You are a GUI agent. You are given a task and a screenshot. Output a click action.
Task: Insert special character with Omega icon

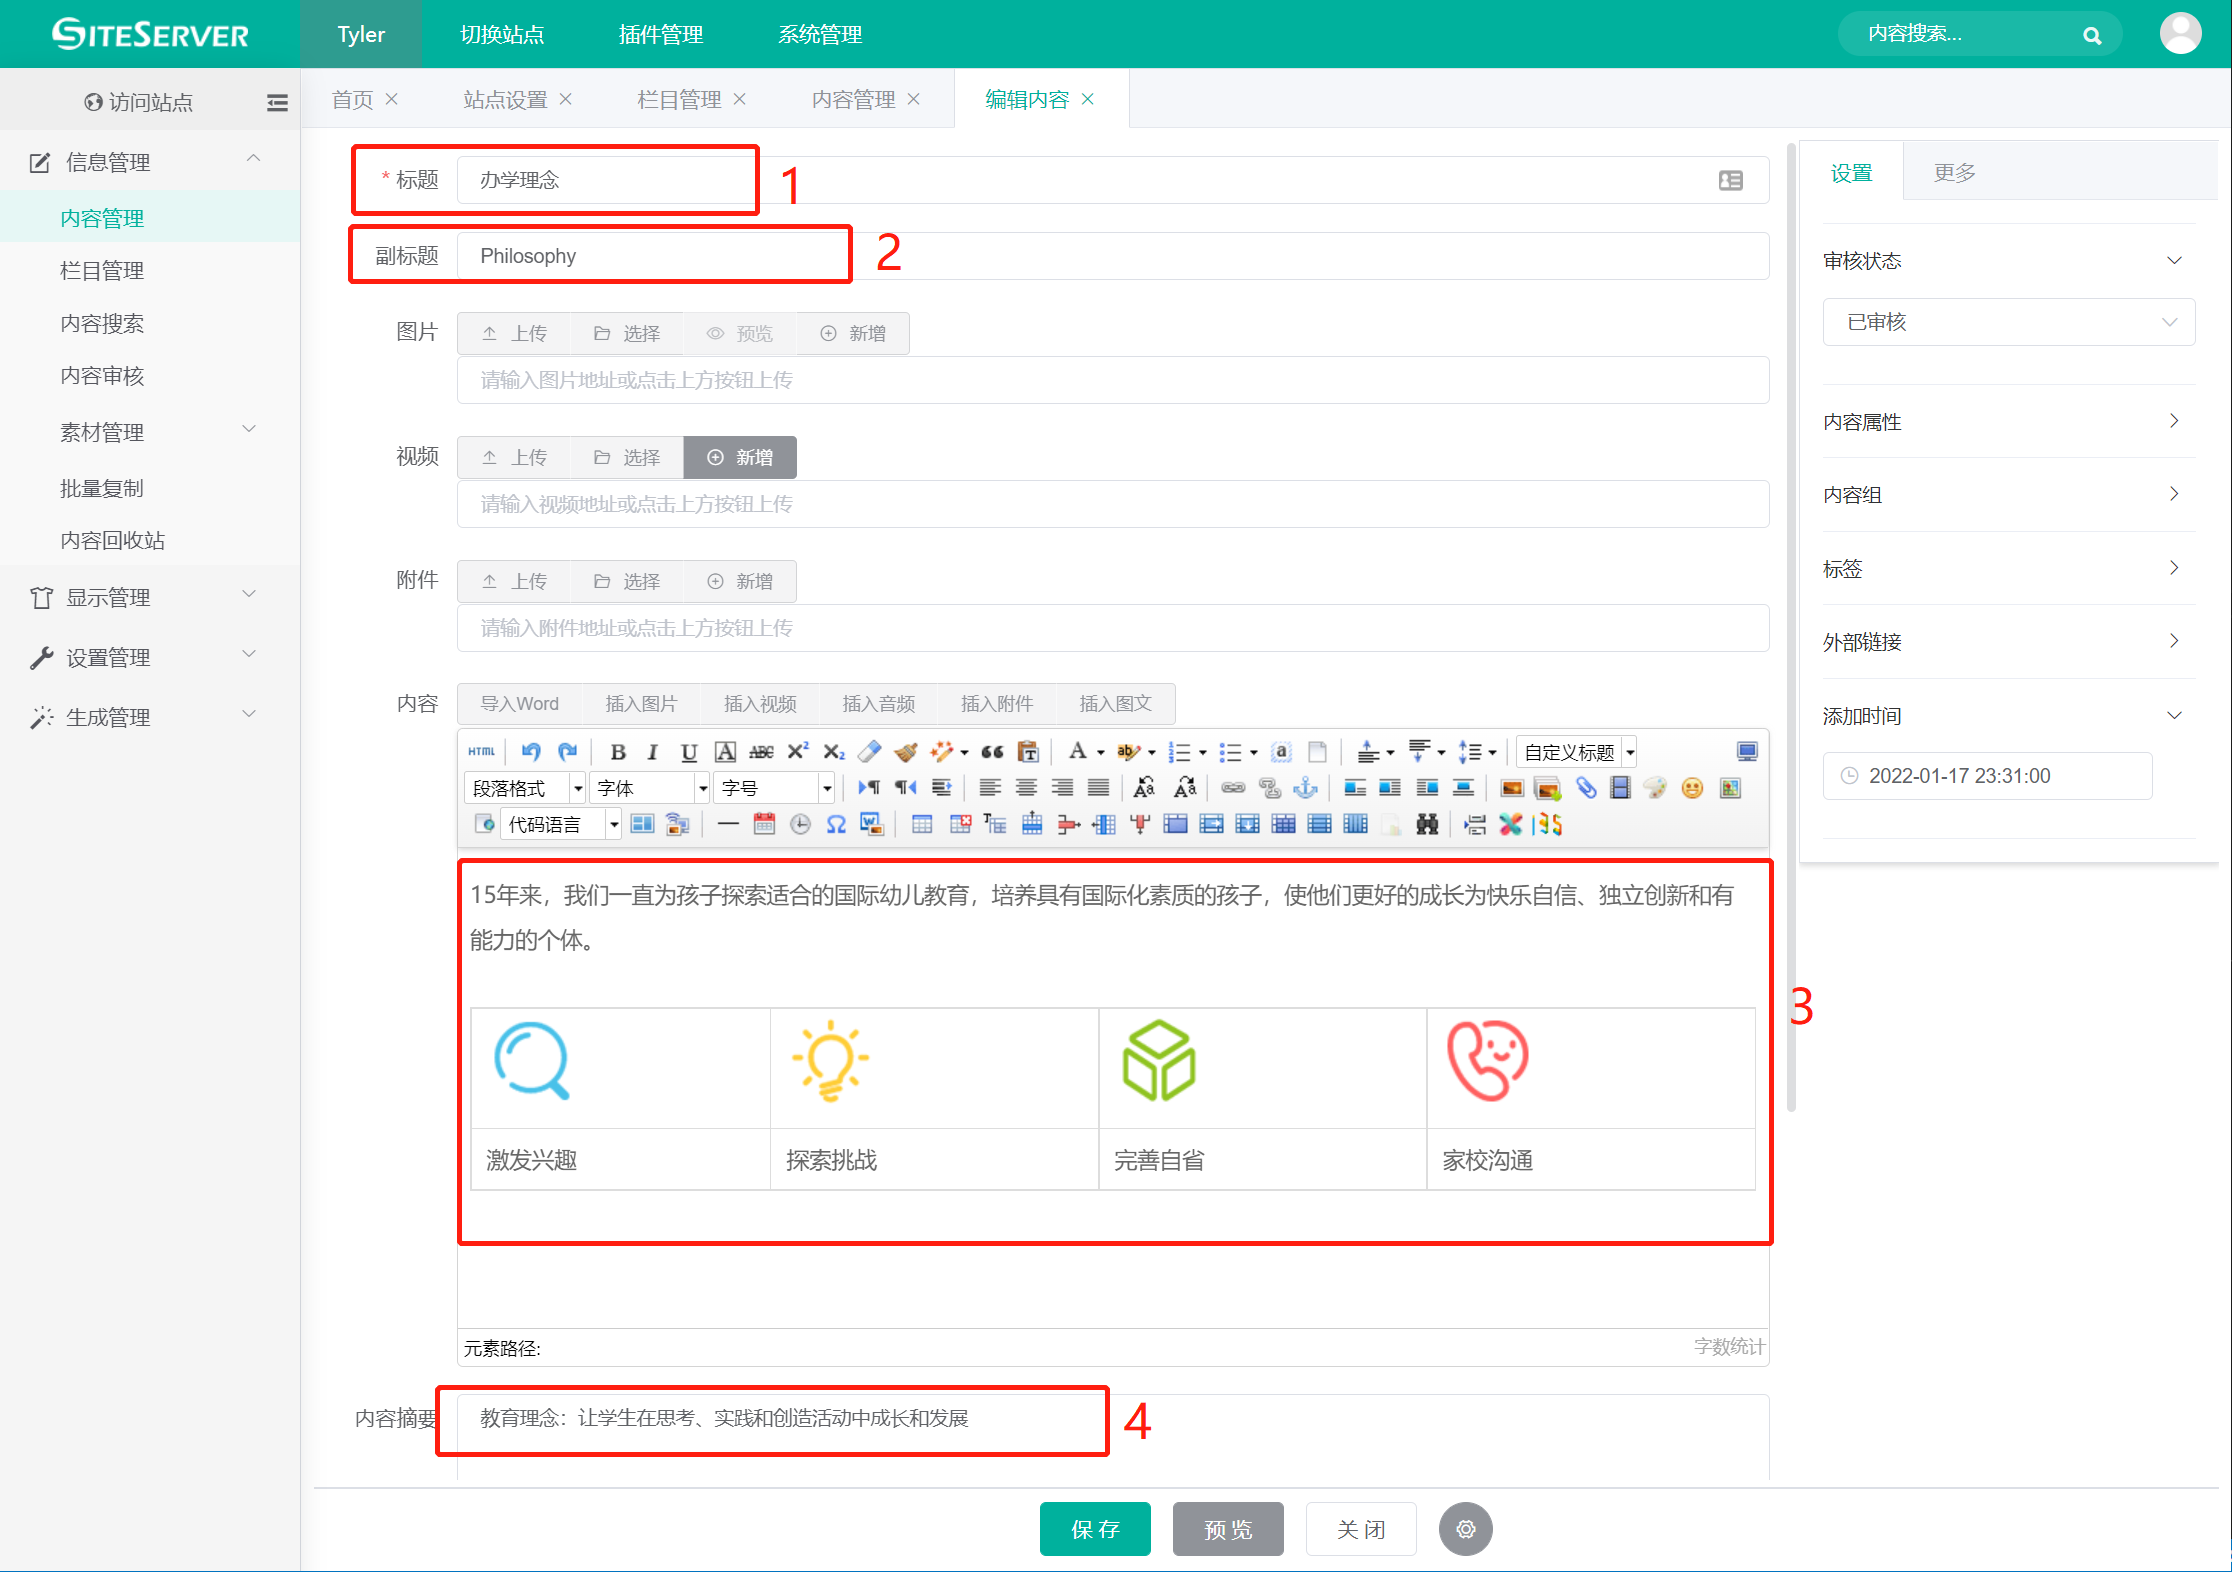[836, 824]
